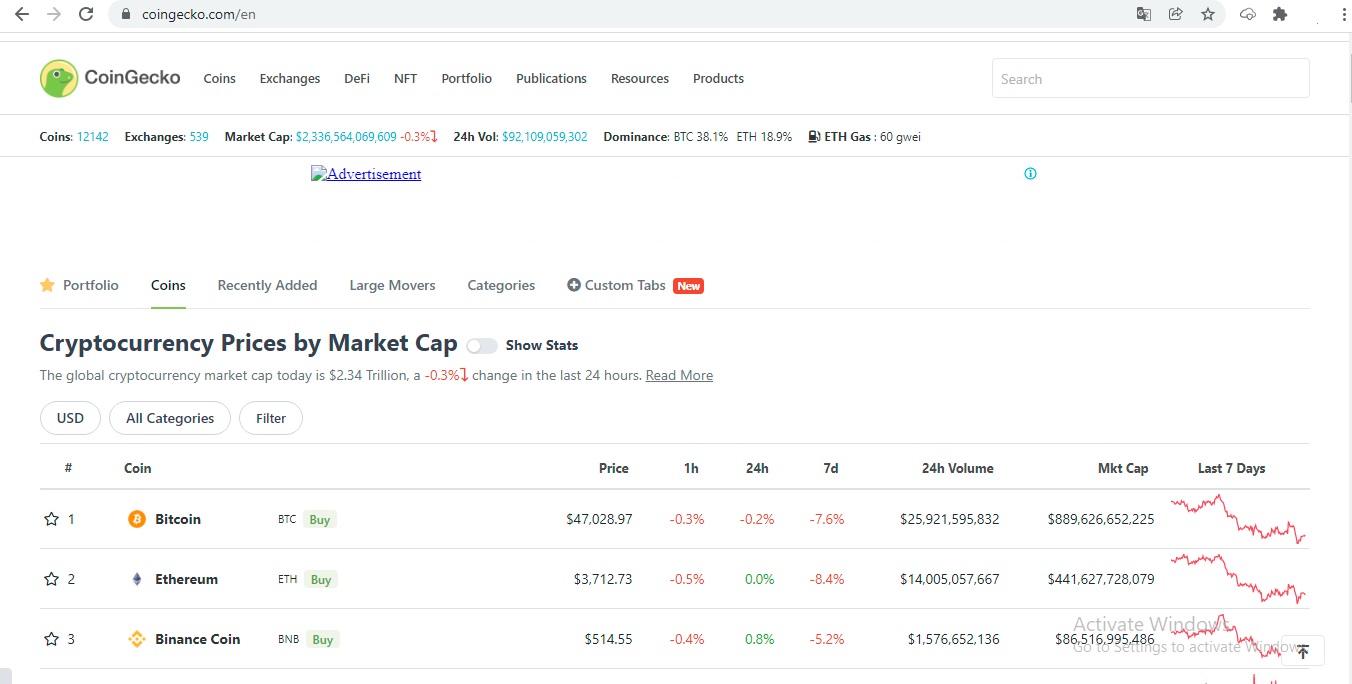Click into the Search input field
Screen dimensions: 1352x684
click(x=1150, y=78)
